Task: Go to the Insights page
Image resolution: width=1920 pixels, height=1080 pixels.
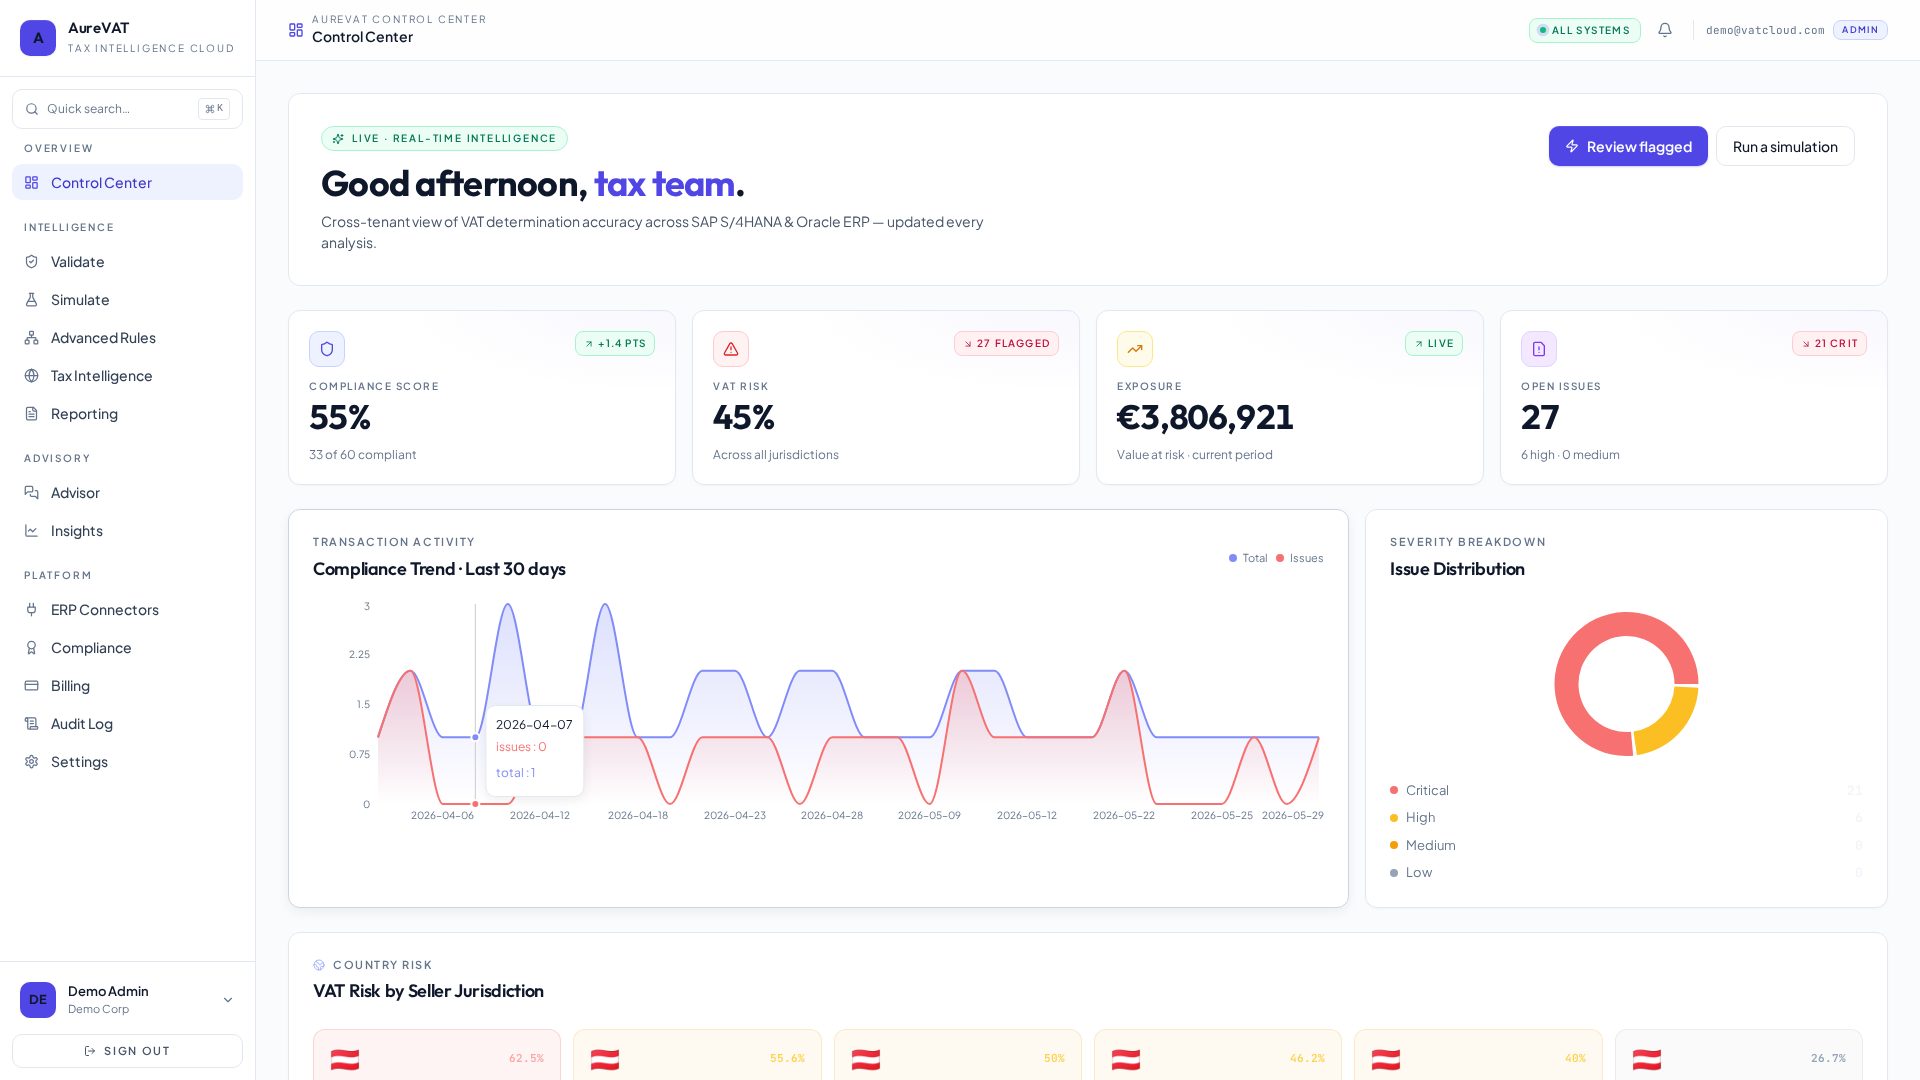Action: pyautogui.click(x=127, y=531)
